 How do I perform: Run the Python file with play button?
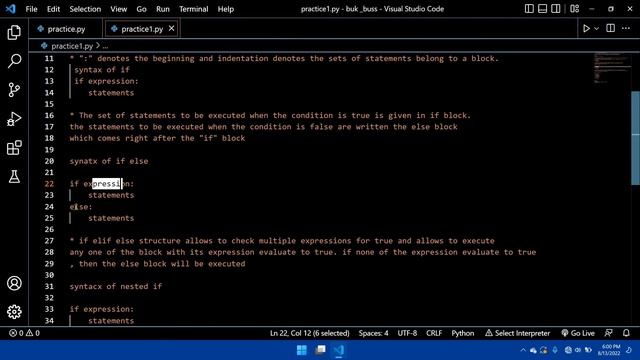(x=586, y=29)
